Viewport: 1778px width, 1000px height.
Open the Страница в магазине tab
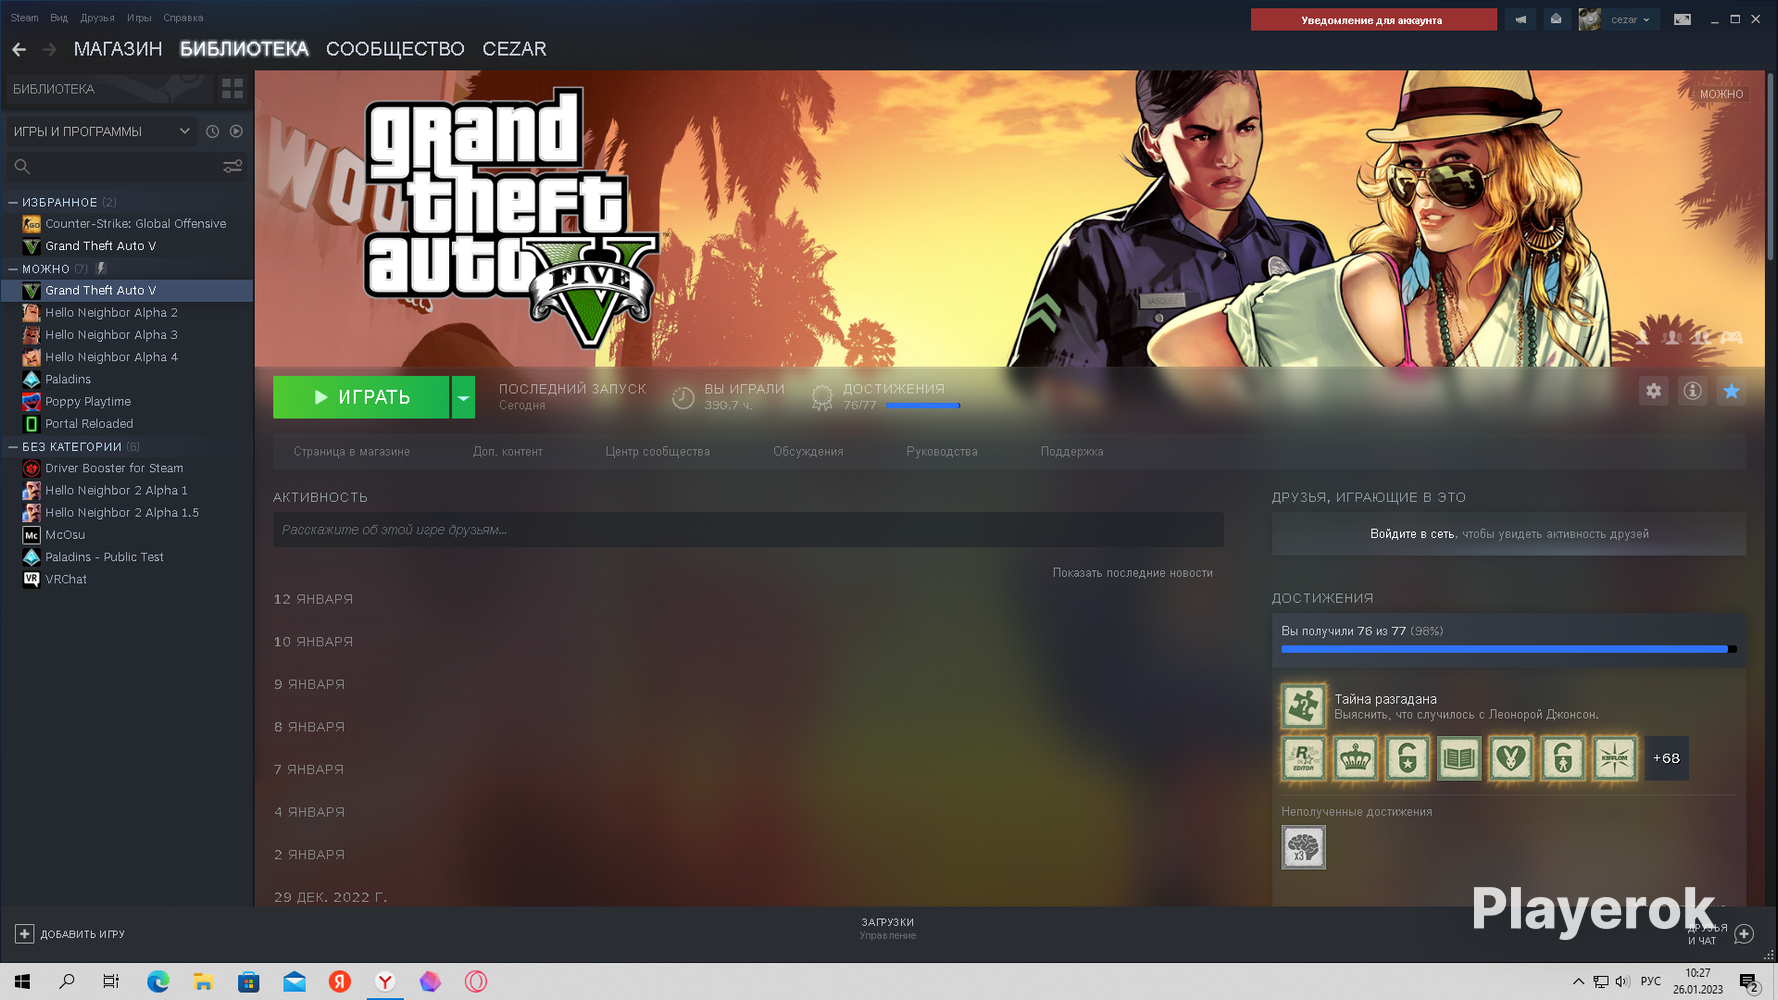point(352,452)
